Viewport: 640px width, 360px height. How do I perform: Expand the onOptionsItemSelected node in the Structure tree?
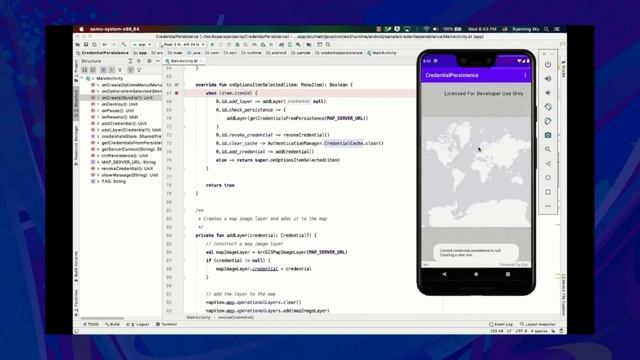[x=98, y=91]
